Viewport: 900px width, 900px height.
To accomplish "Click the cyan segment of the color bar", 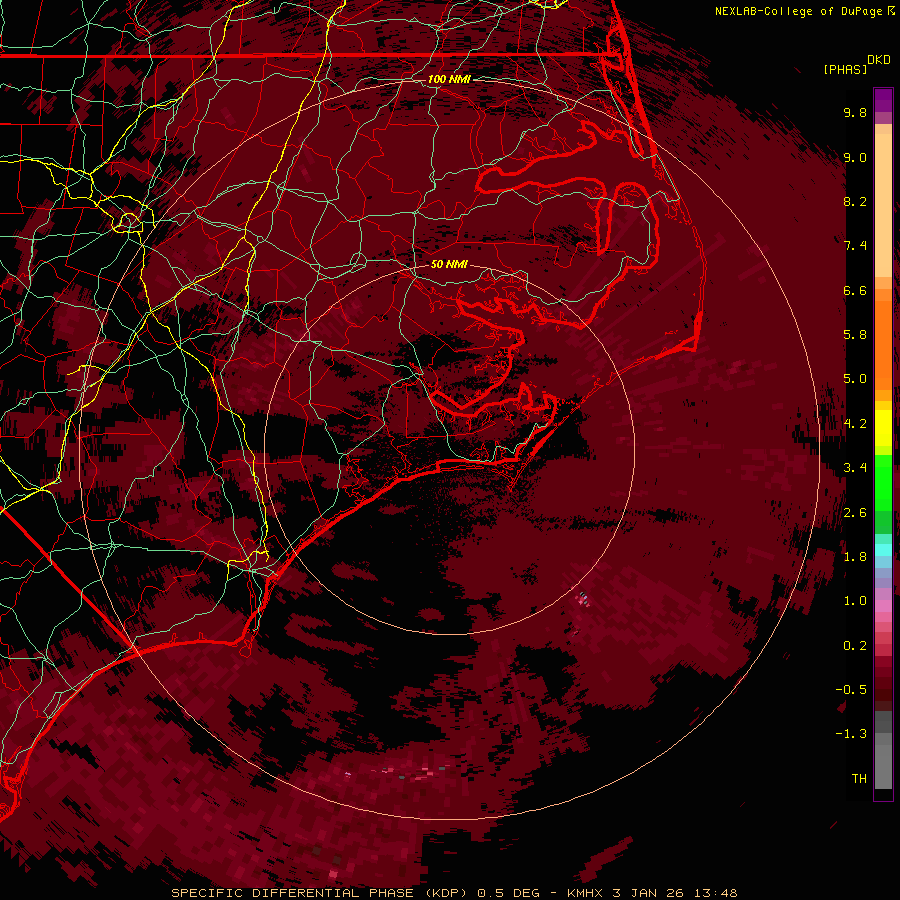I will click(x=883, y=549).
